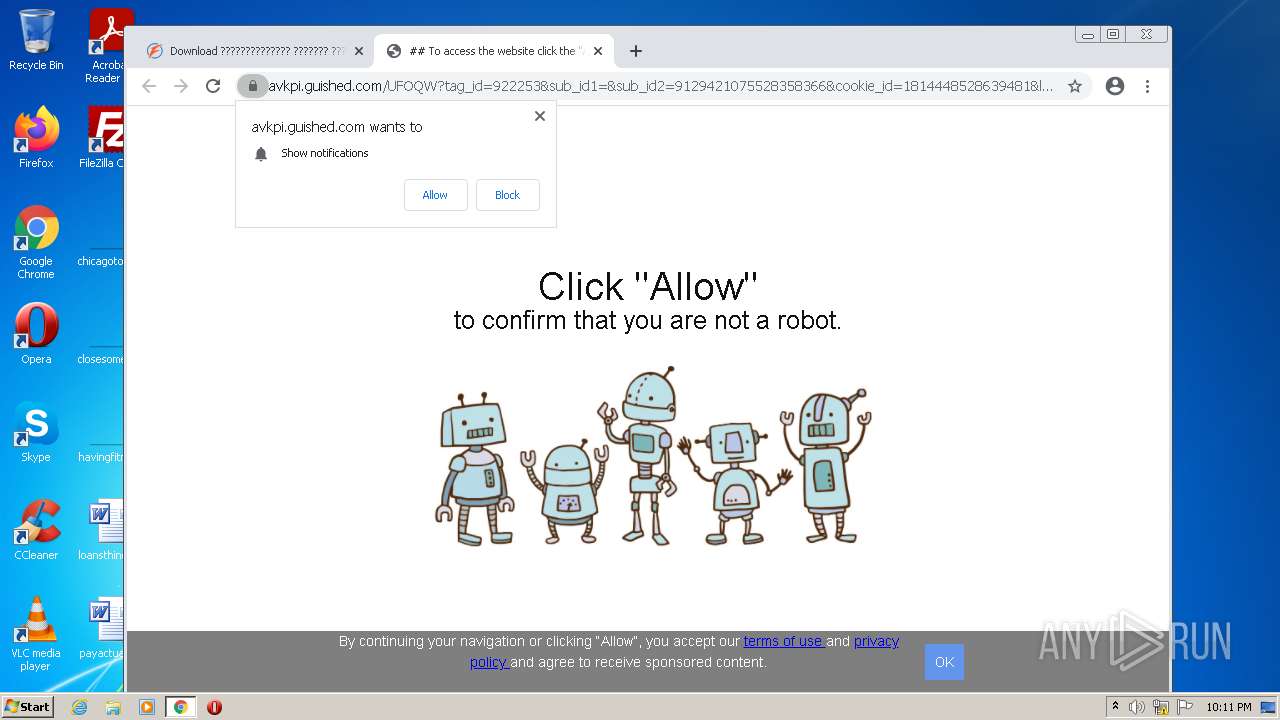Bookmark this page with the star icon
The height and width of the screenshot is (720, 1280).
click(x=1075, y=86)
